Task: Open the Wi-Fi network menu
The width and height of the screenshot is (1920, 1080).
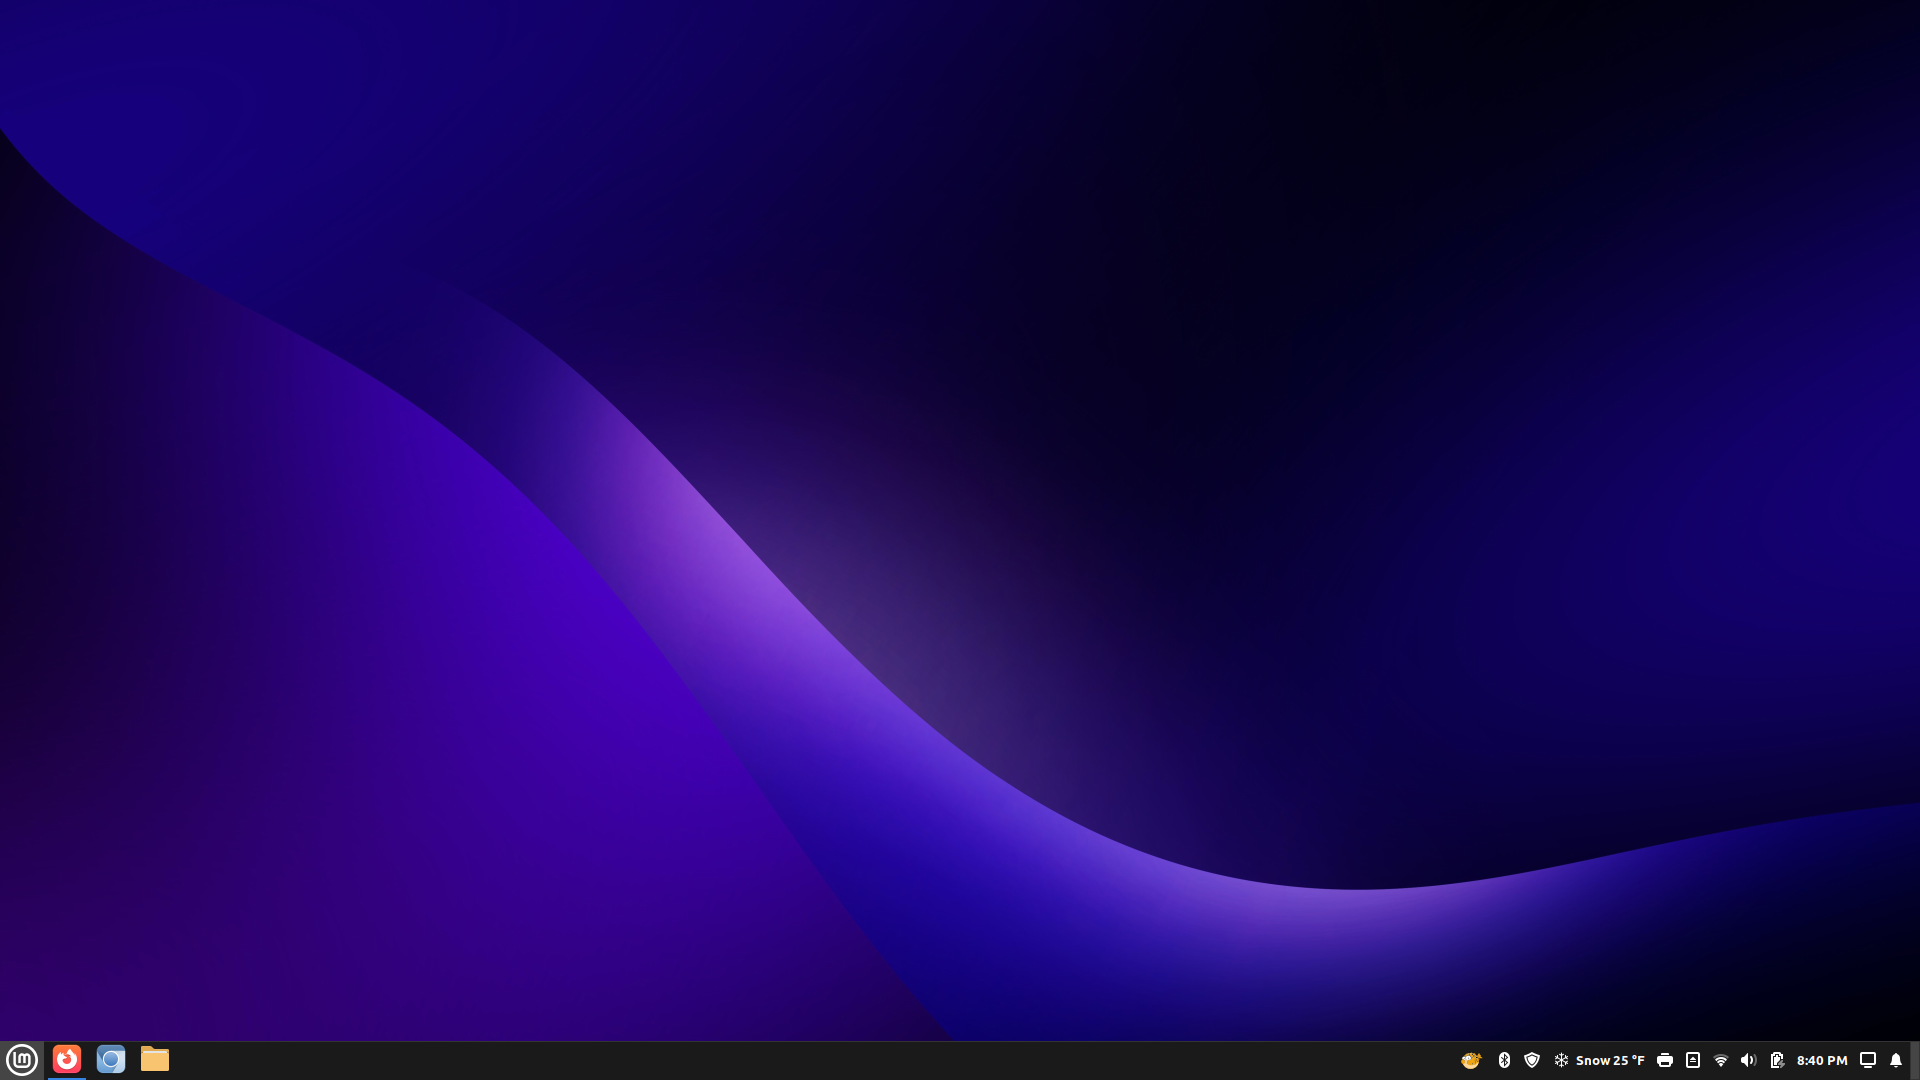Action: (x=1721, y=1060)
